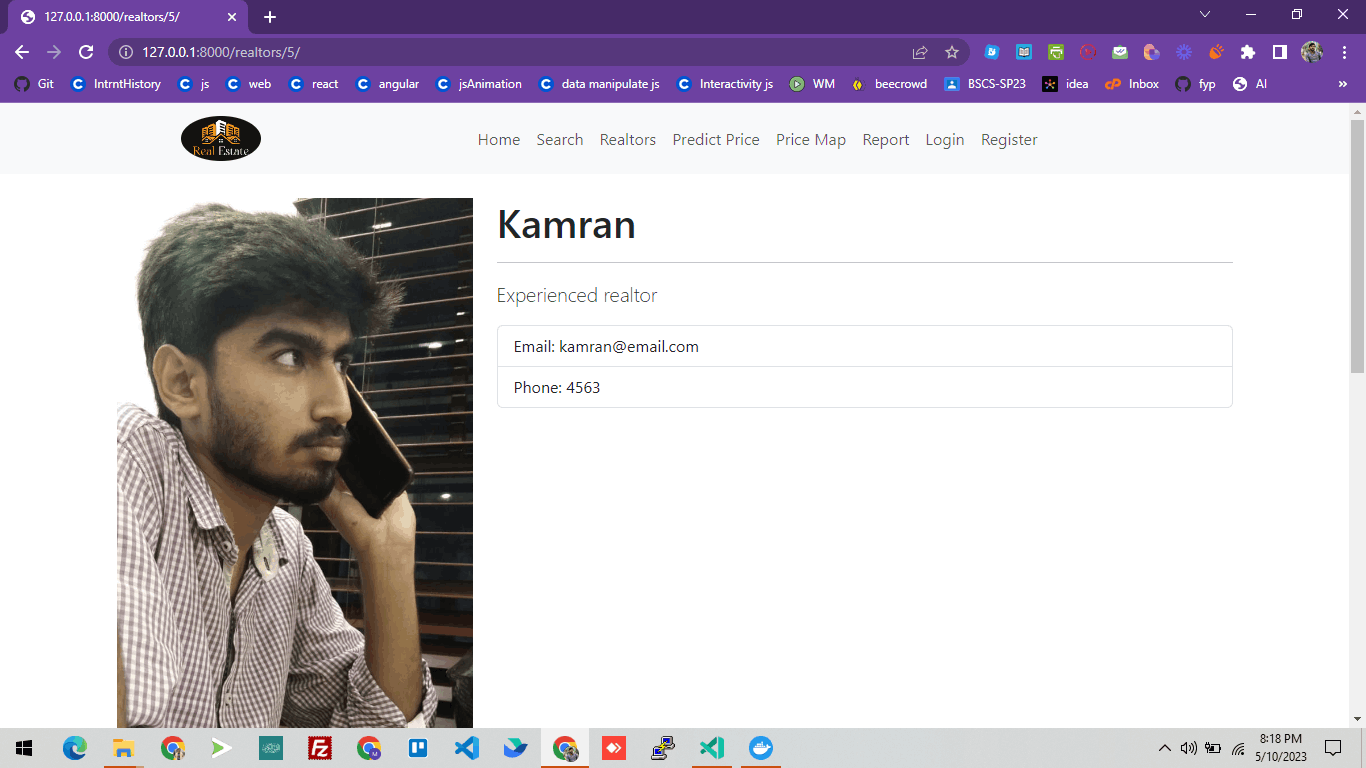
Task: Open the Git bookmark
Action: 34,84
